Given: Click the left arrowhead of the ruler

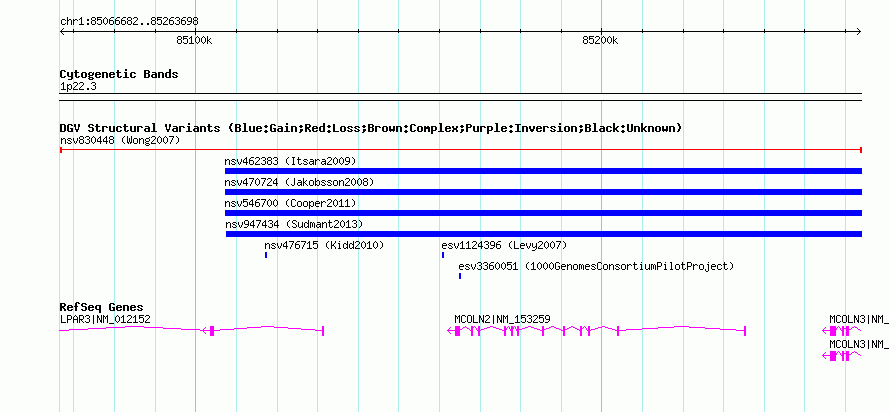Looking at the screenshot, I should coord(63,31).
